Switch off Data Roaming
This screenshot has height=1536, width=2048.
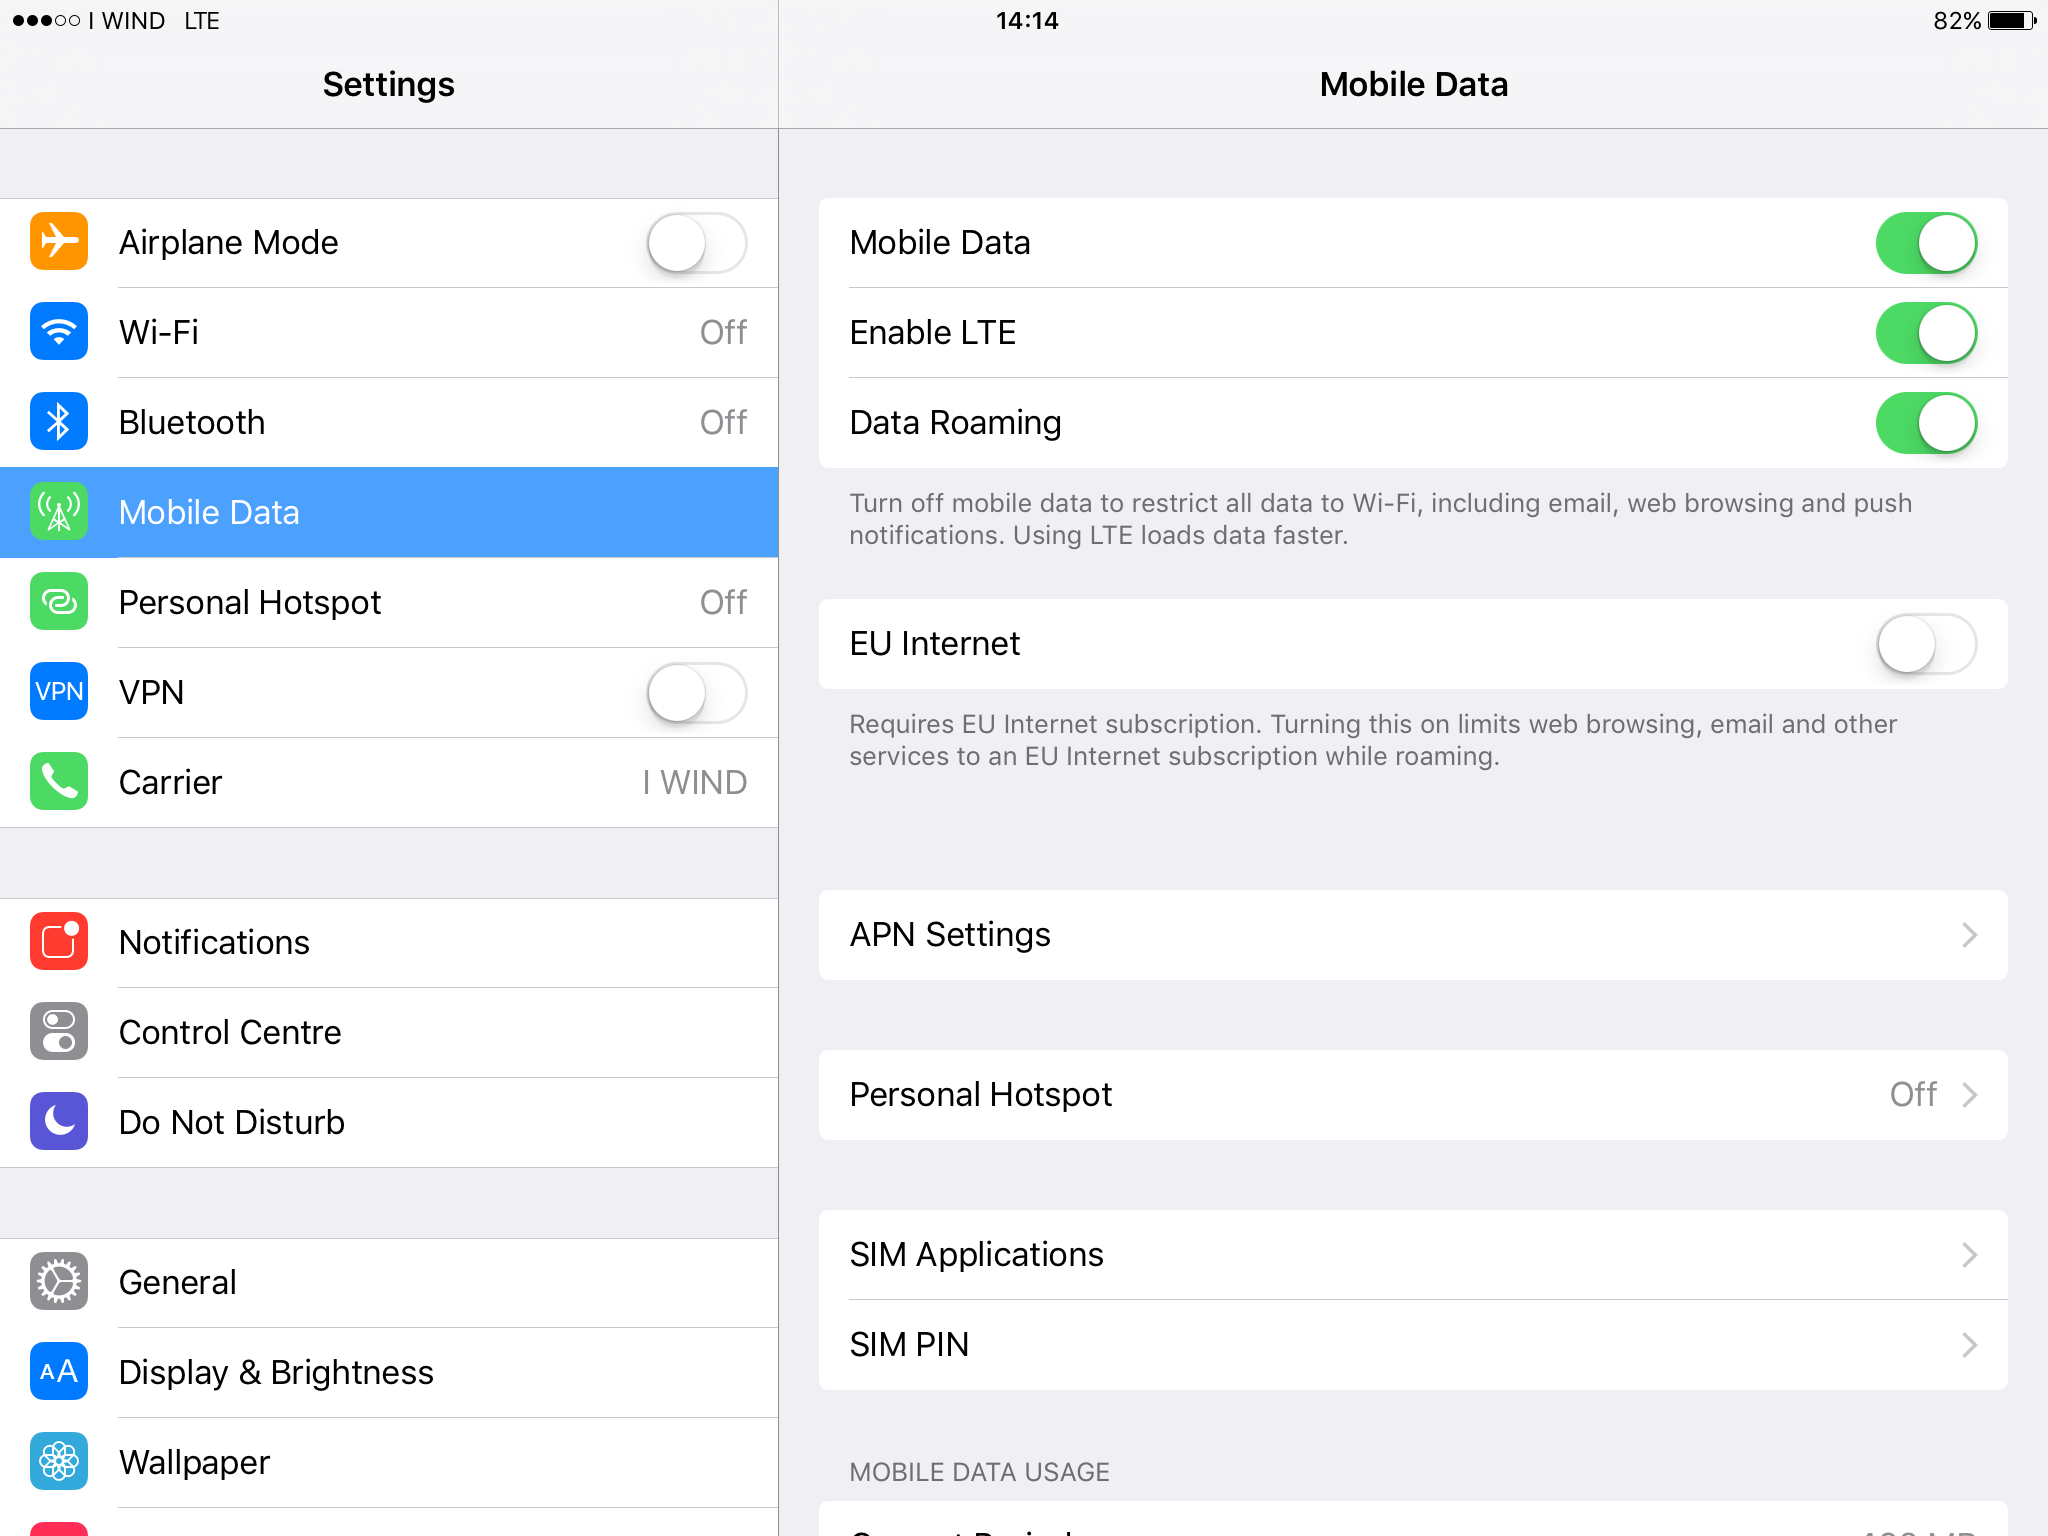(1925, 423)
